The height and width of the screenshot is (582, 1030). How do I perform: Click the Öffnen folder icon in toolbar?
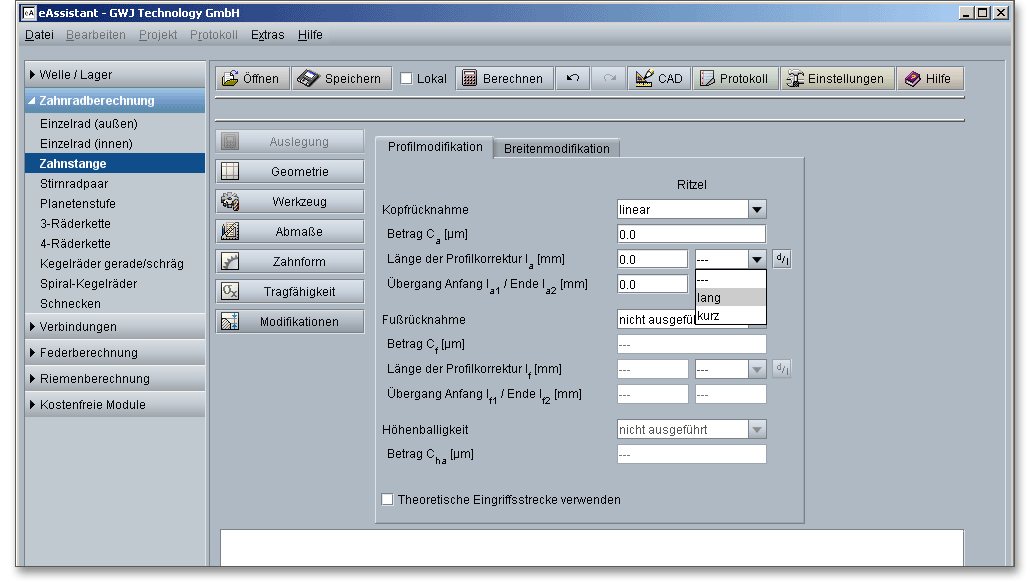[231, 79]
